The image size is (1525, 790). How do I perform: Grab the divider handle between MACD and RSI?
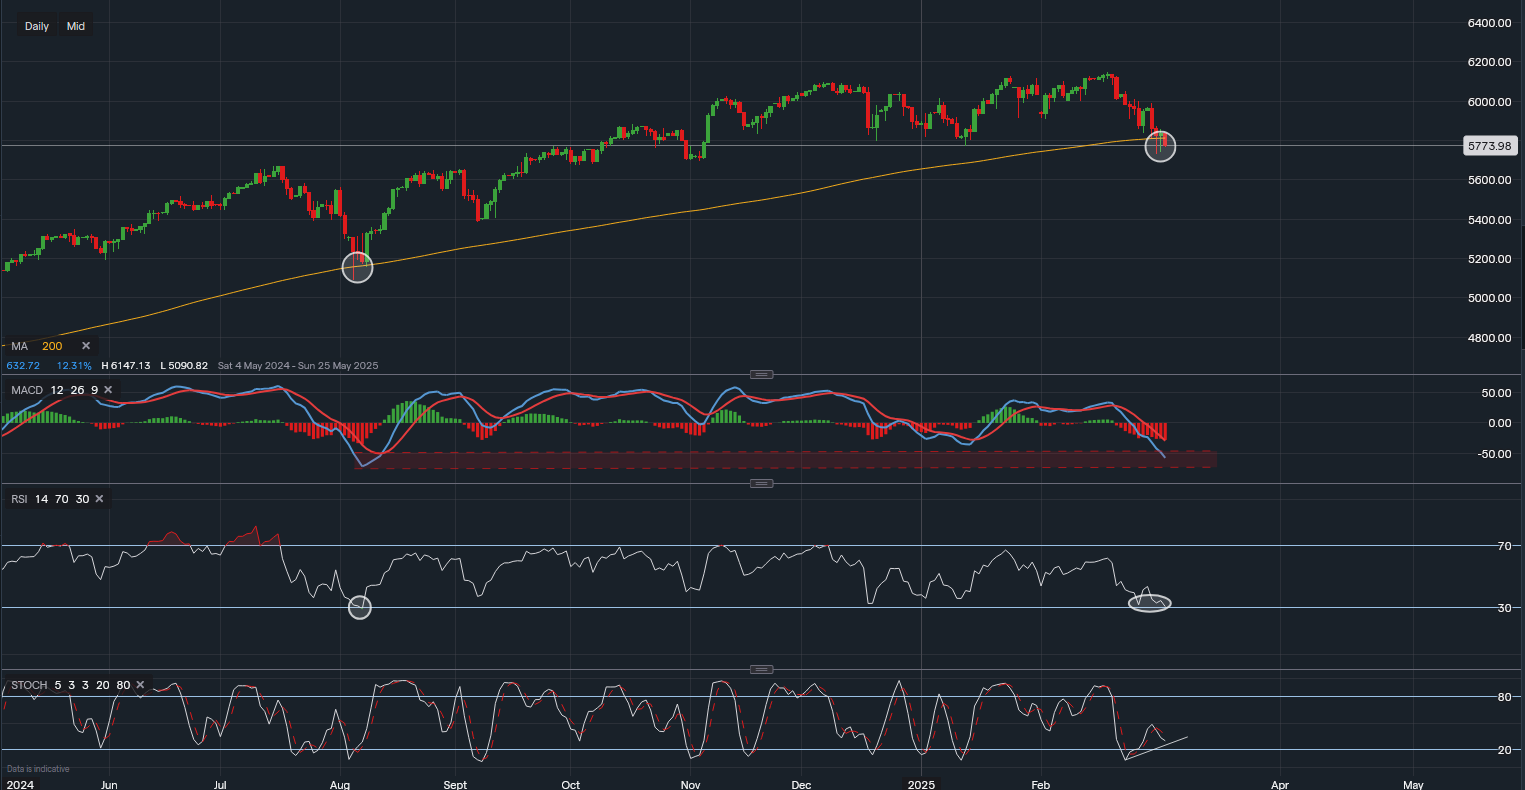click(x=762, y=483)
